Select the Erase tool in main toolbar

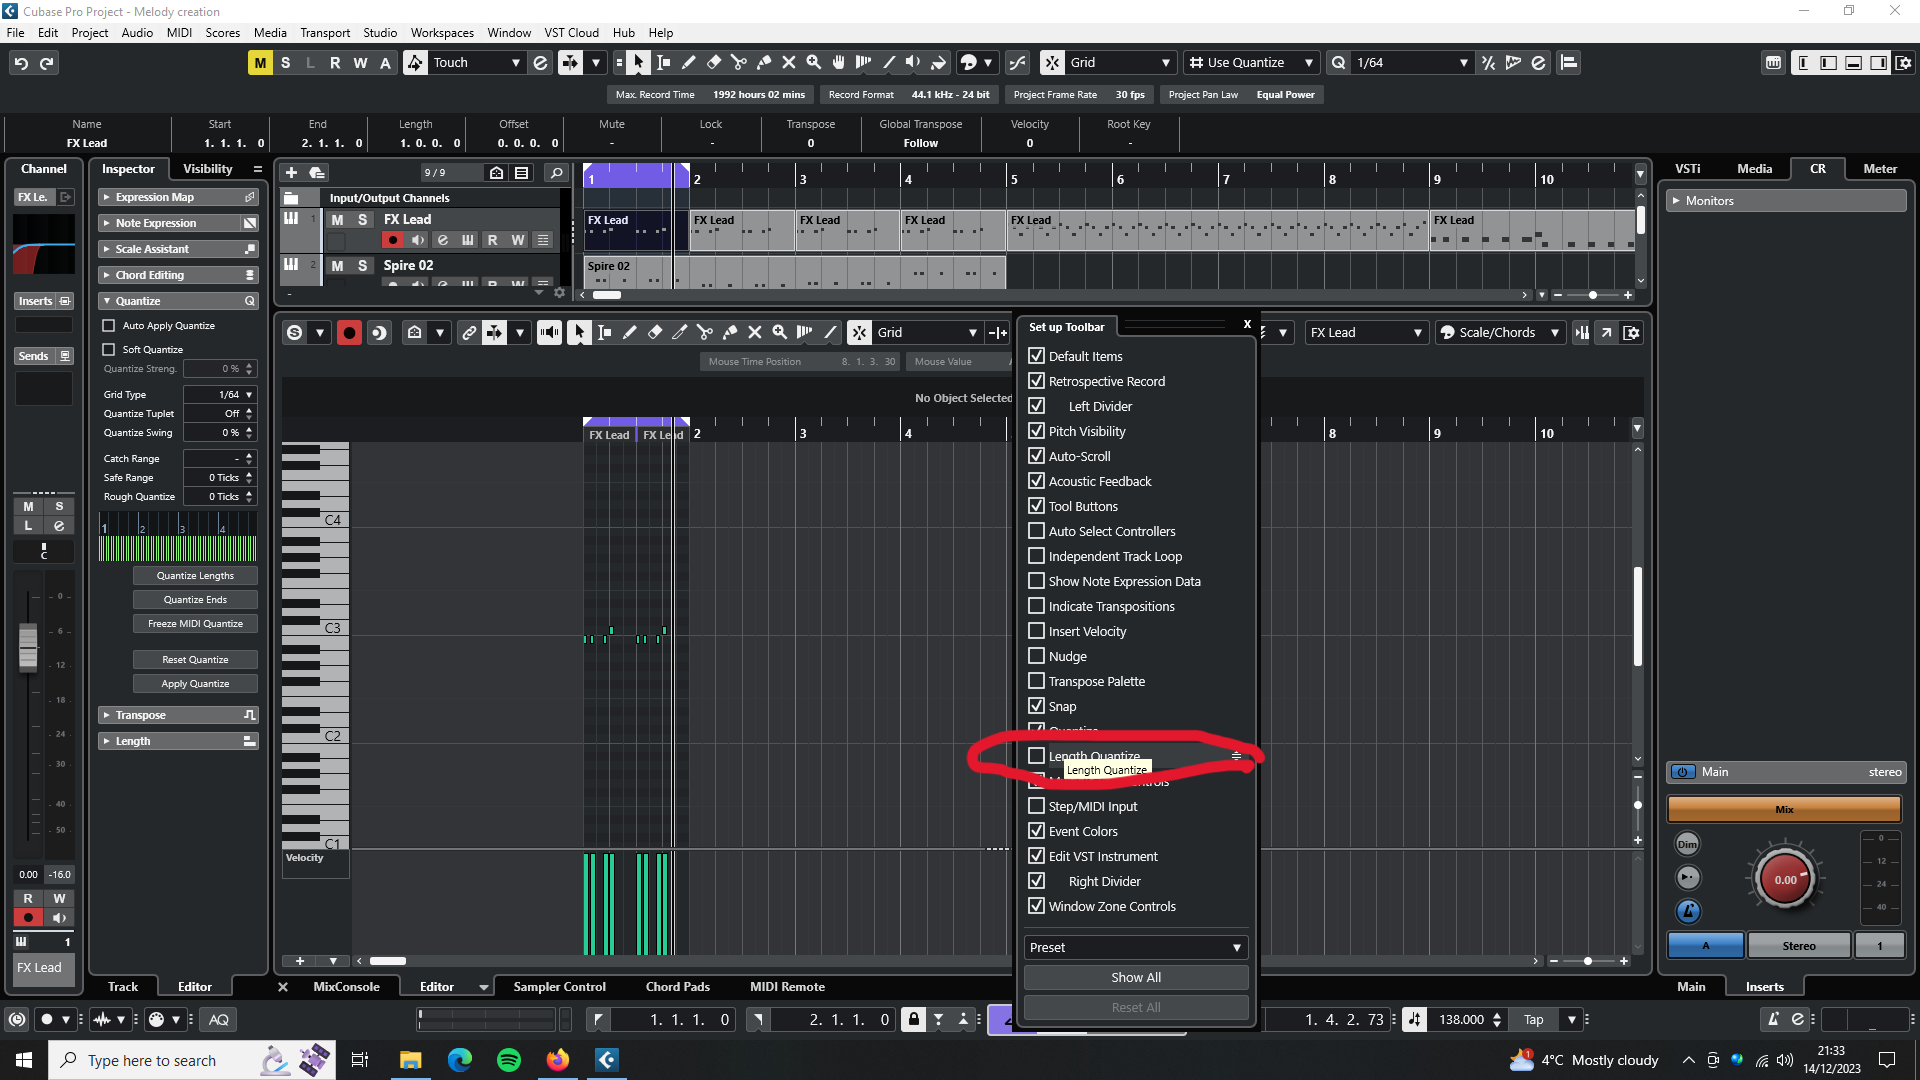click(x=714, y=62)
